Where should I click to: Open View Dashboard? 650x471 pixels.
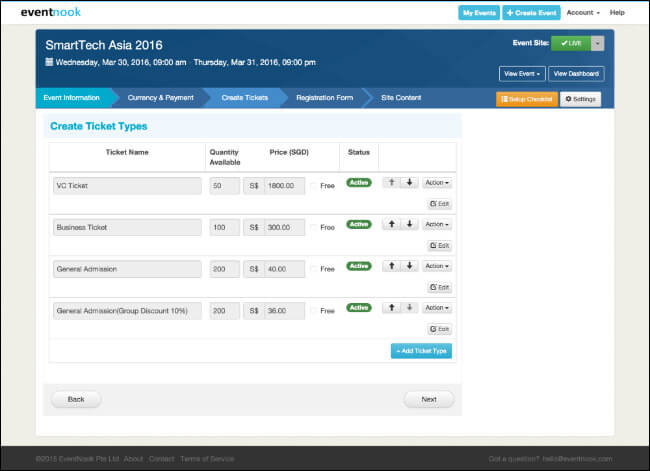pos(576,74)
